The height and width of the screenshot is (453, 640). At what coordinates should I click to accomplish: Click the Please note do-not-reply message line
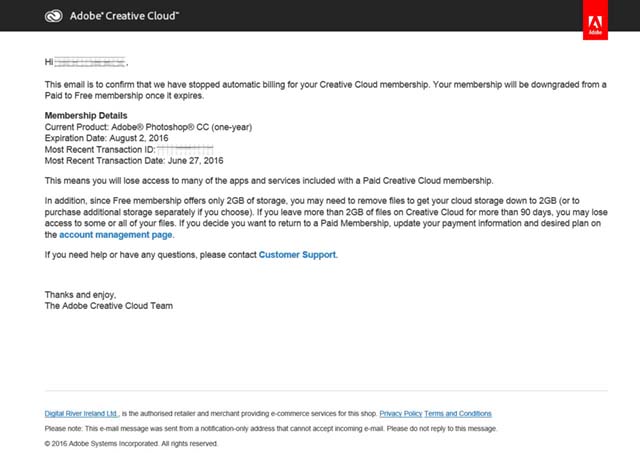click(271, 429)
